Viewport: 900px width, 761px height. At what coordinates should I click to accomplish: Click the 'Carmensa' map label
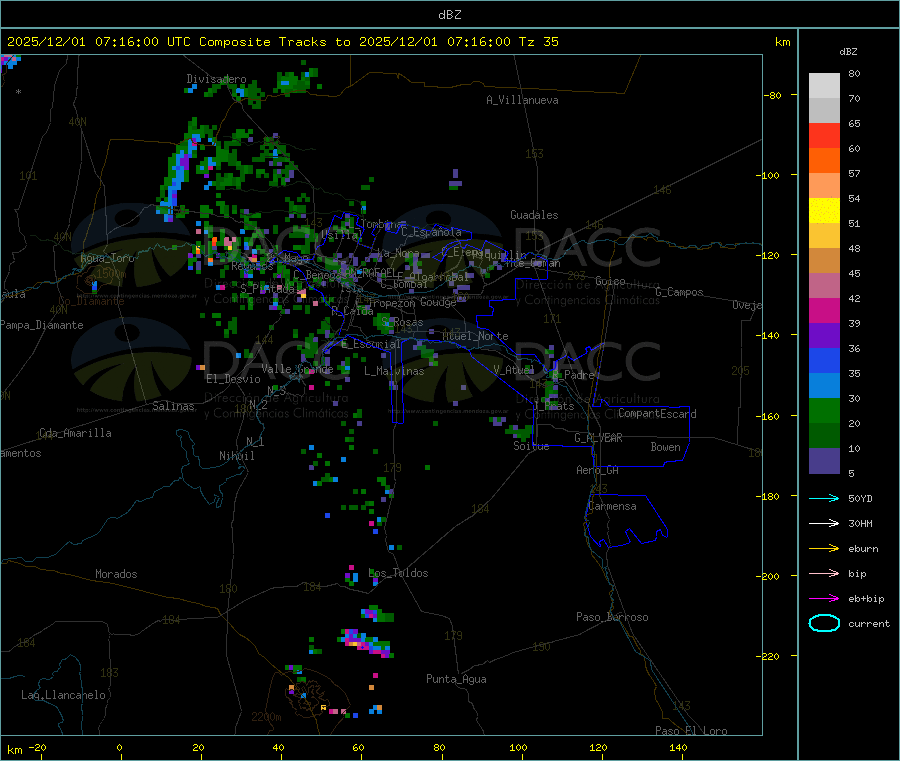[612, 506]
